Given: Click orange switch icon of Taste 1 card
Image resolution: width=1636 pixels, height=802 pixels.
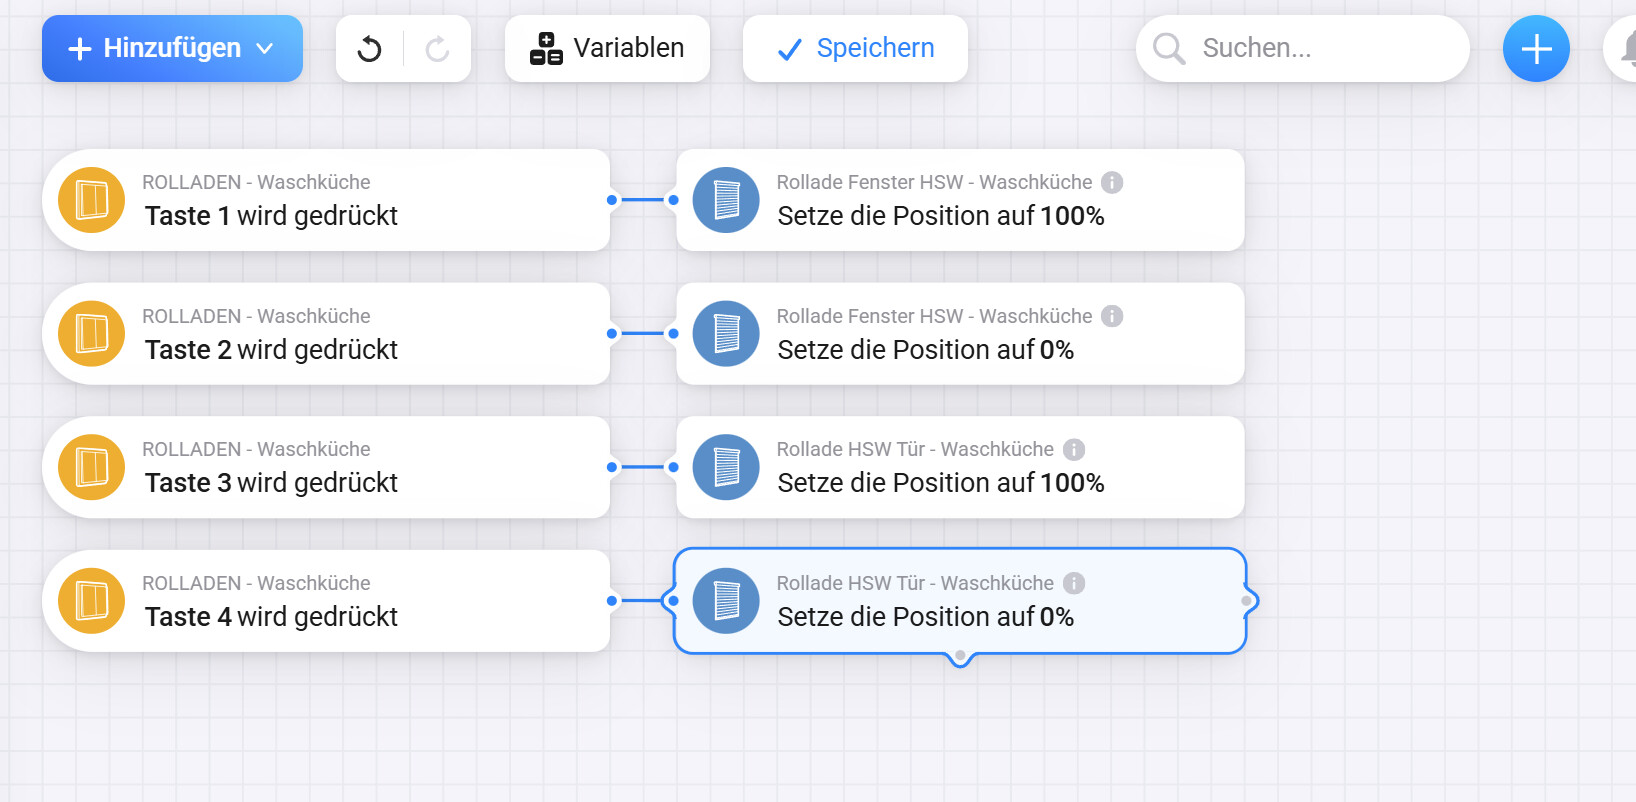Looking at the screenshot, I should tap(92, 200).
